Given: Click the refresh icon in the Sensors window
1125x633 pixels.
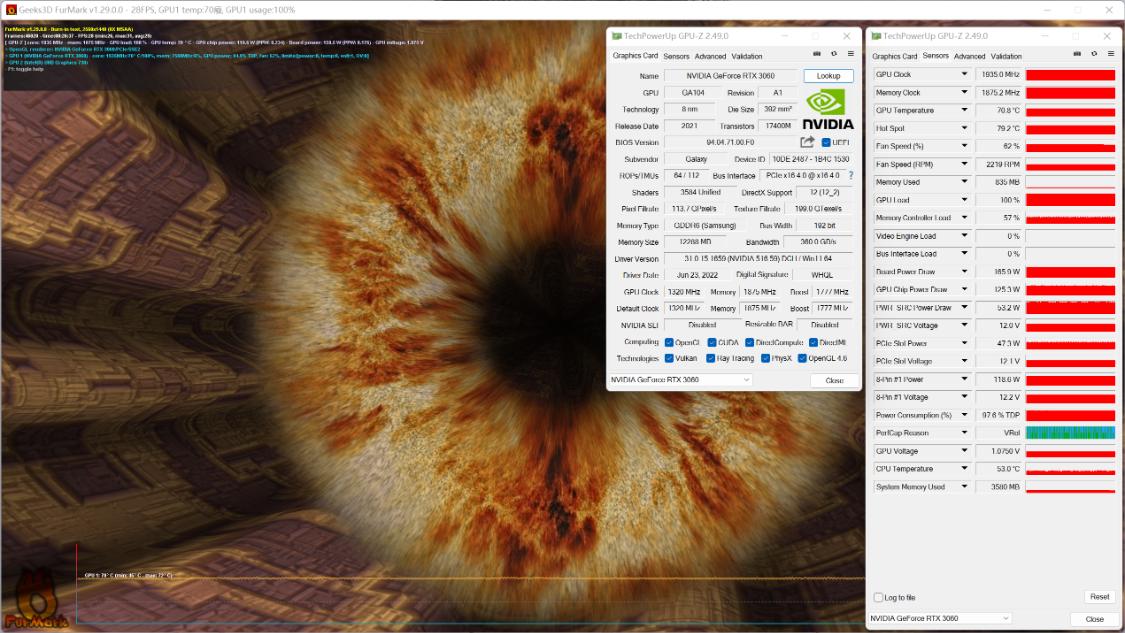Looking at the screenshot, I should pyautogui.click(x=1094, y=54).
